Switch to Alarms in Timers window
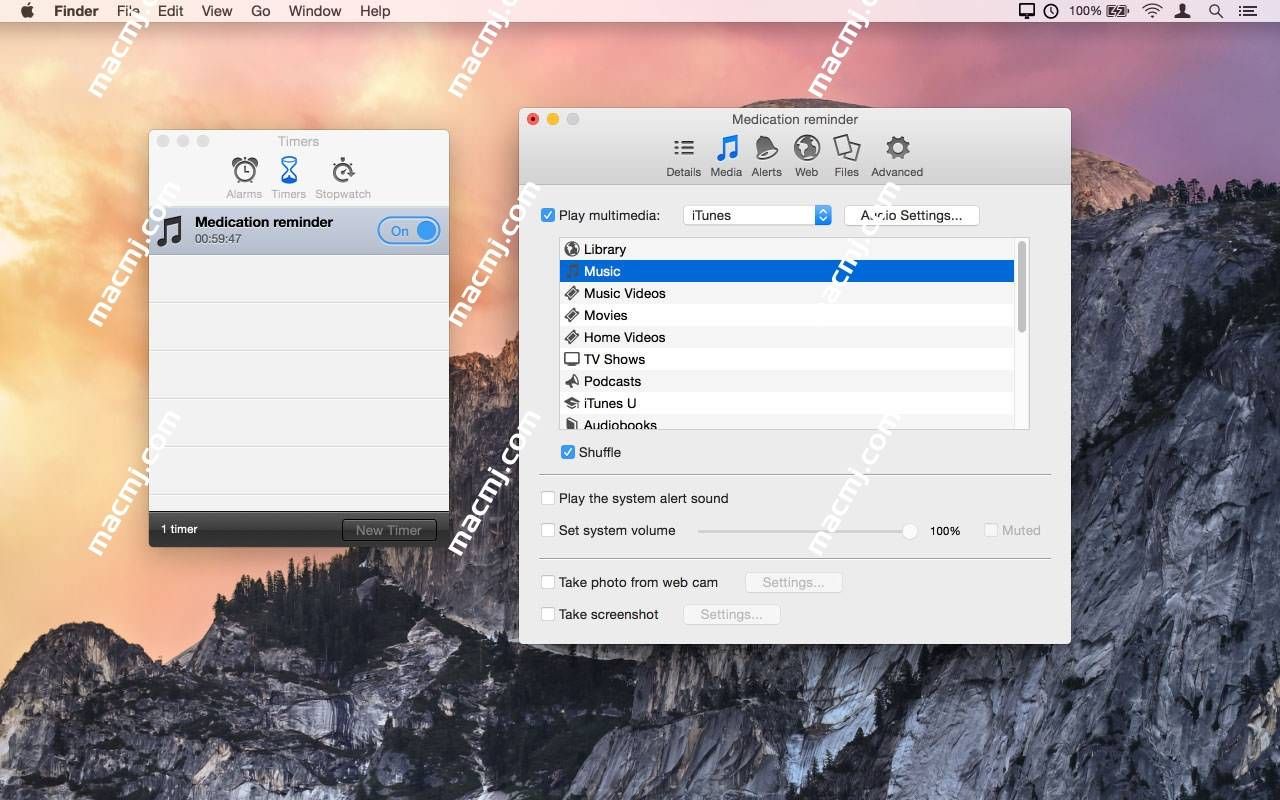1280x800 pixels. [244, 170]
